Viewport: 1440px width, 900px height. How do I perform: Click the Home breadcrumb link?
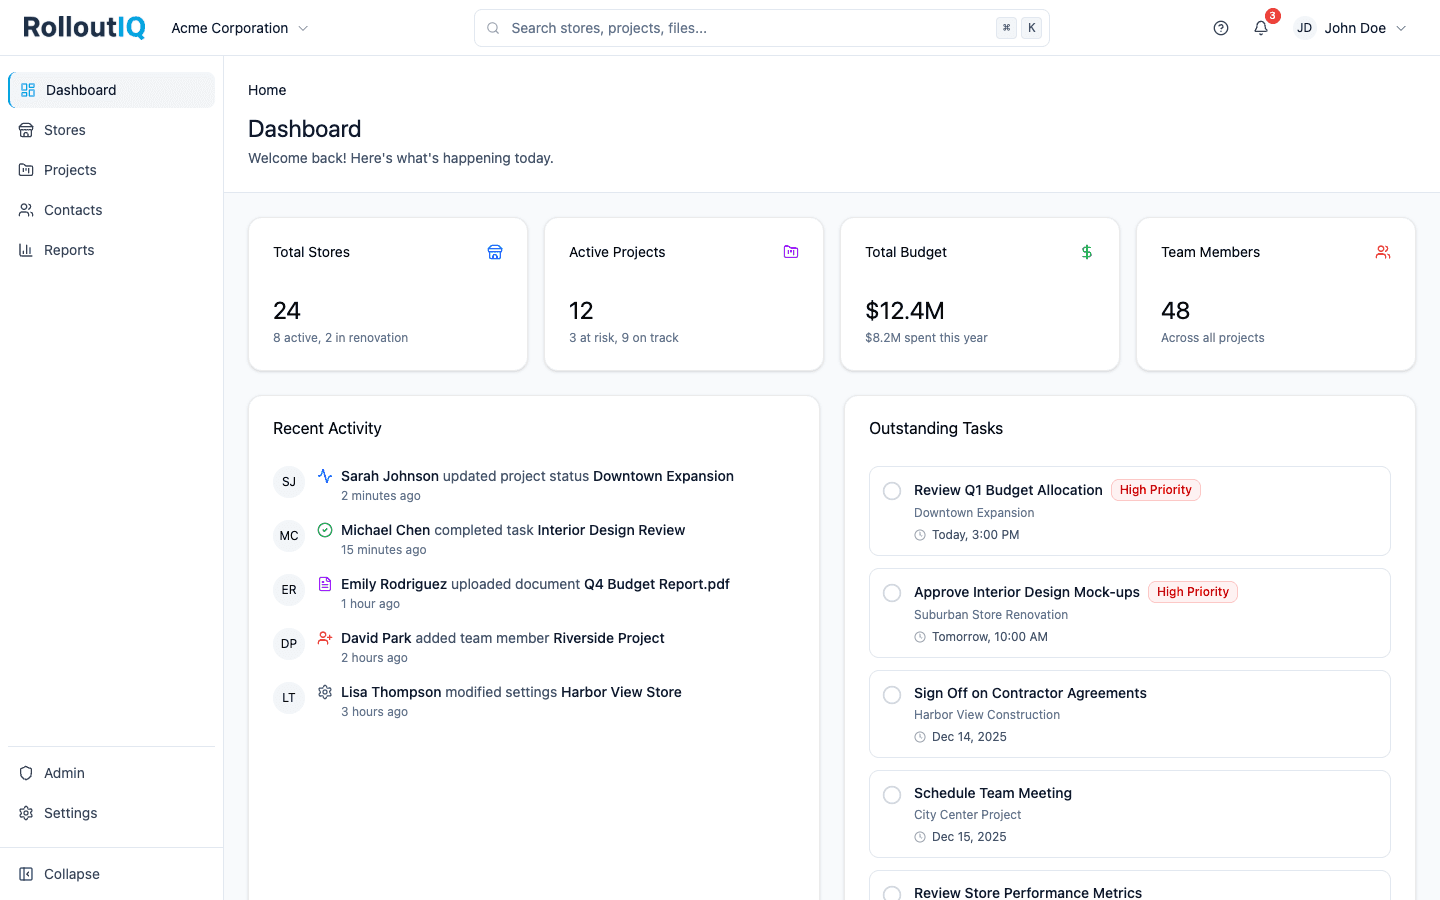[x=266, y=90]
